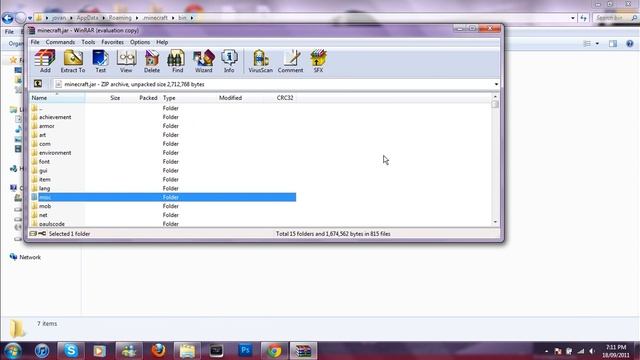Click Network in Explorer sidebar
Image resolution: width=640 pixels, height=360 pixels.
pos(30,257)
